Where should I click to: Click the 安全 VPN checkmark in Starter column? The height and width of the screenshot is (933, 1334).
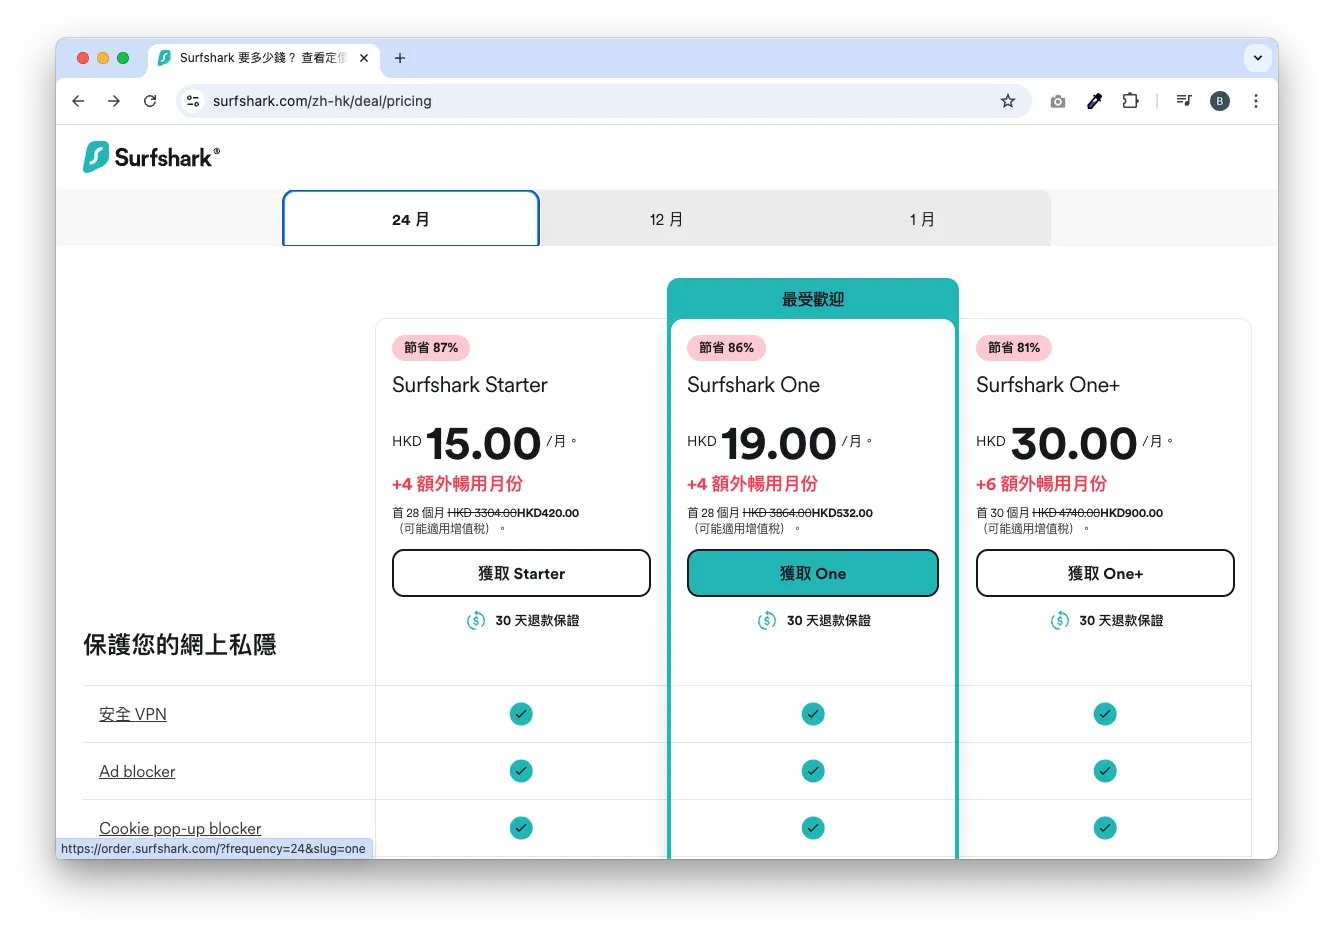[521, 714]
